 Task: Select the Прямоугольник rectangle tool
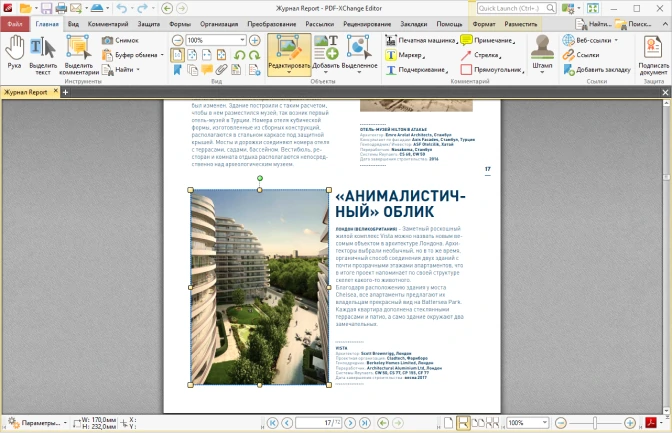point(492,70)
